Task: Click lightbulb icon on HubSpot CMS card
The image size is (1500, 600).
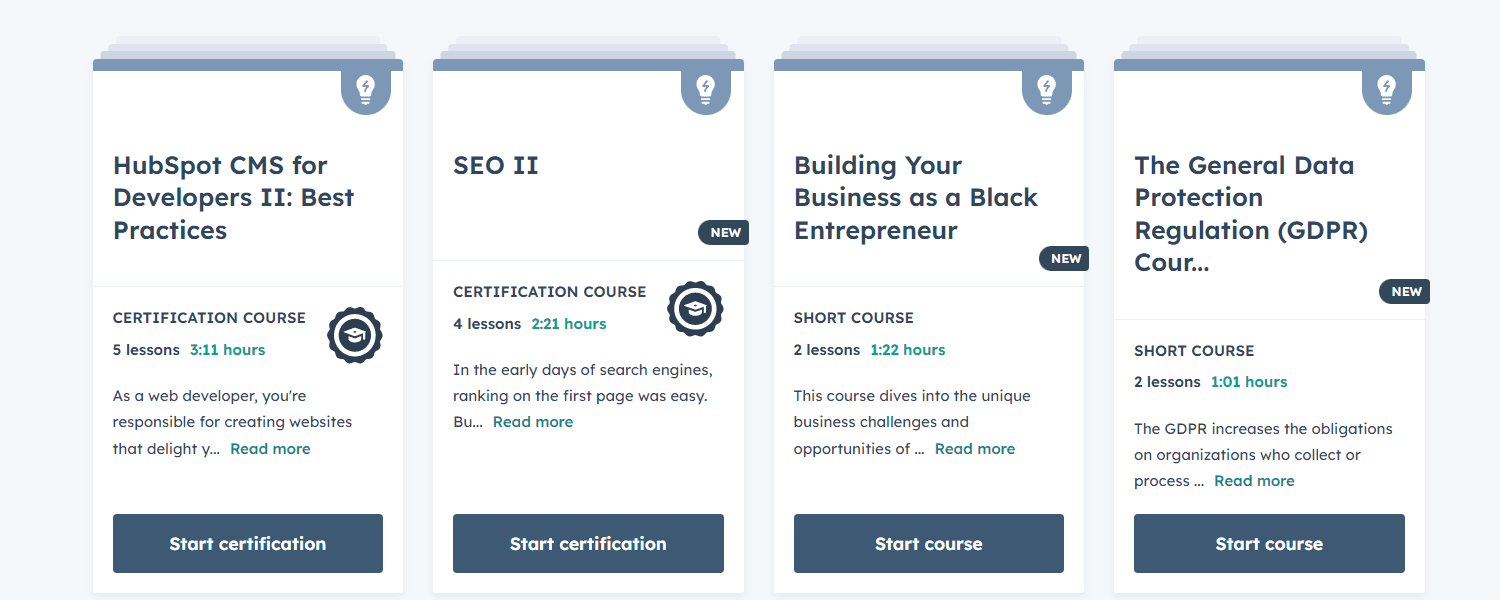Action: pyautogui.click(x=365, y=90)
